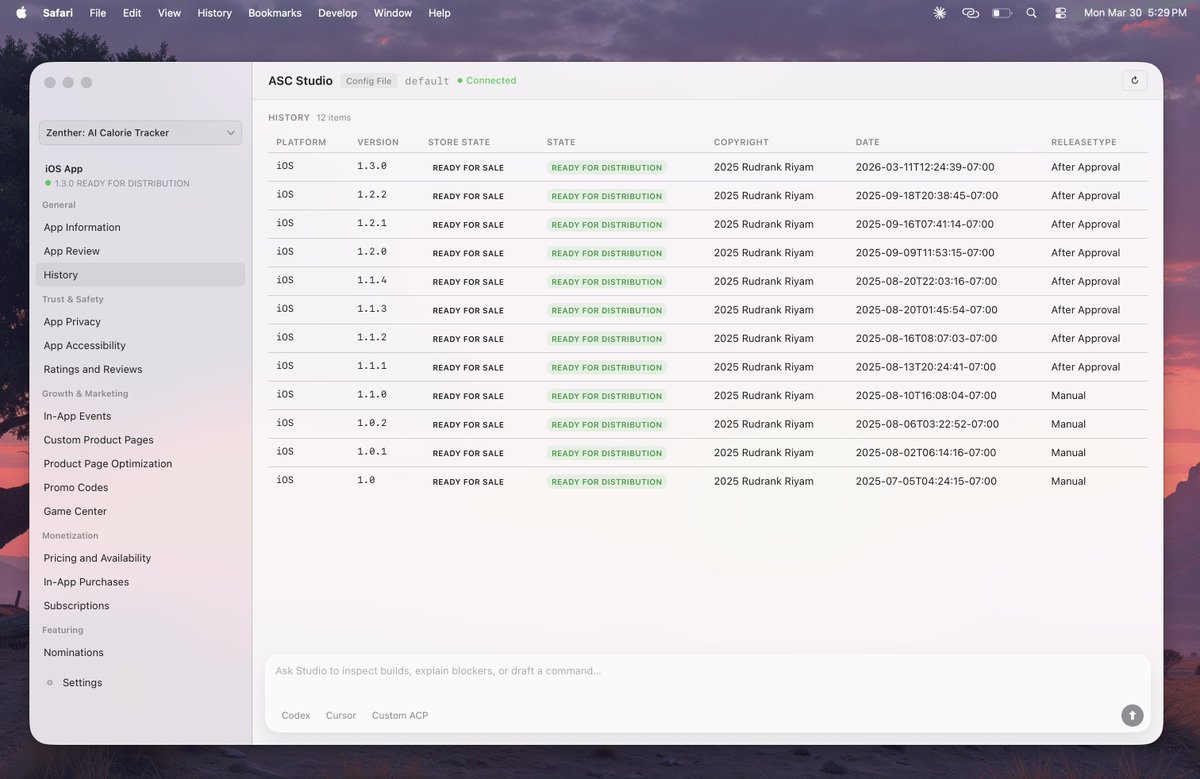Open In-App Purchases in sidebar
This screenshot has width=1200, height=779.
pos(140,582)
